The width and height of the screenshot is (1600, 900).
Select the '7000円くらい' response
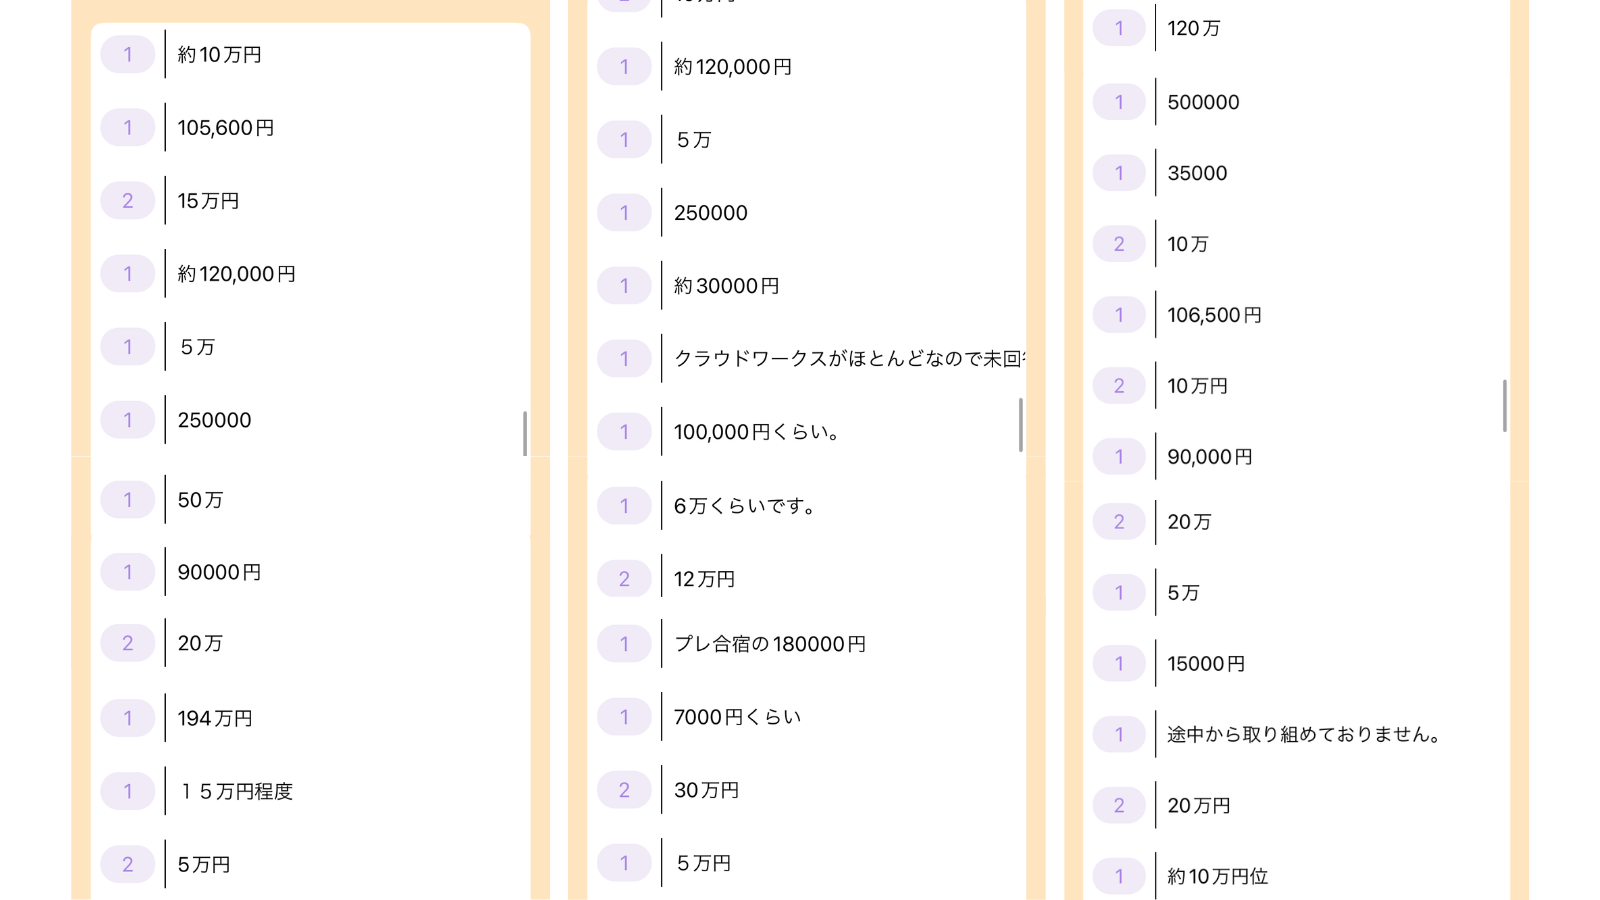point(737,717)
